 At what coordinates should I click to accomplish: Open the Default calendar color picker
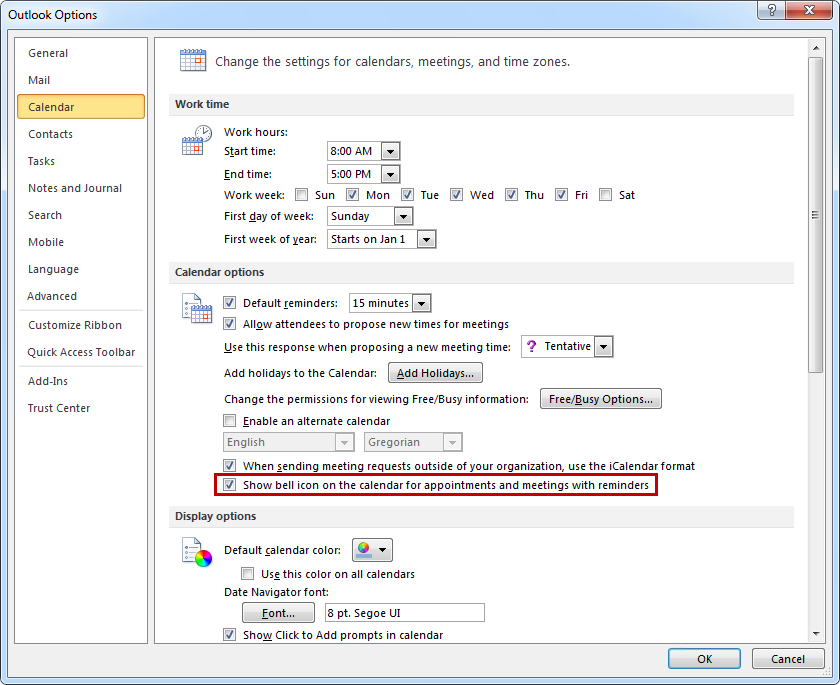[372, 550]
